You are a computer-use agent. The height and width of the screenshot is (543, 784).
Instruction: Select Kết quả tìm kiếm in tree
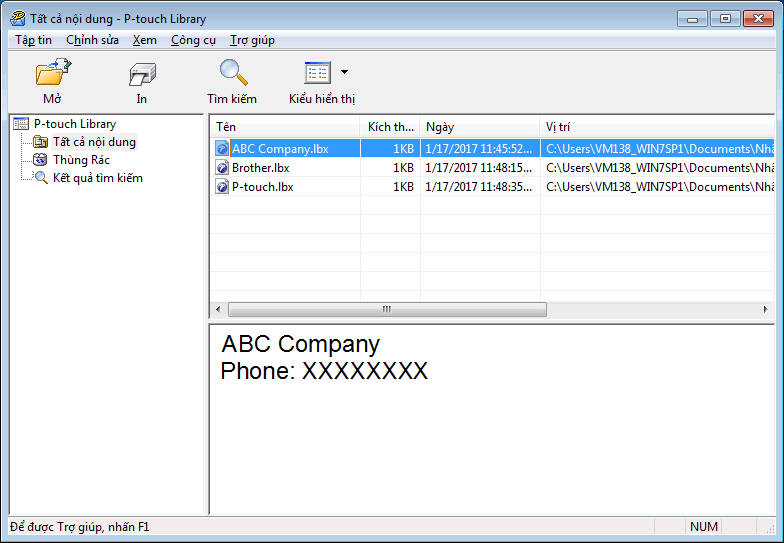pyautogui.click(x=97, y=178)
